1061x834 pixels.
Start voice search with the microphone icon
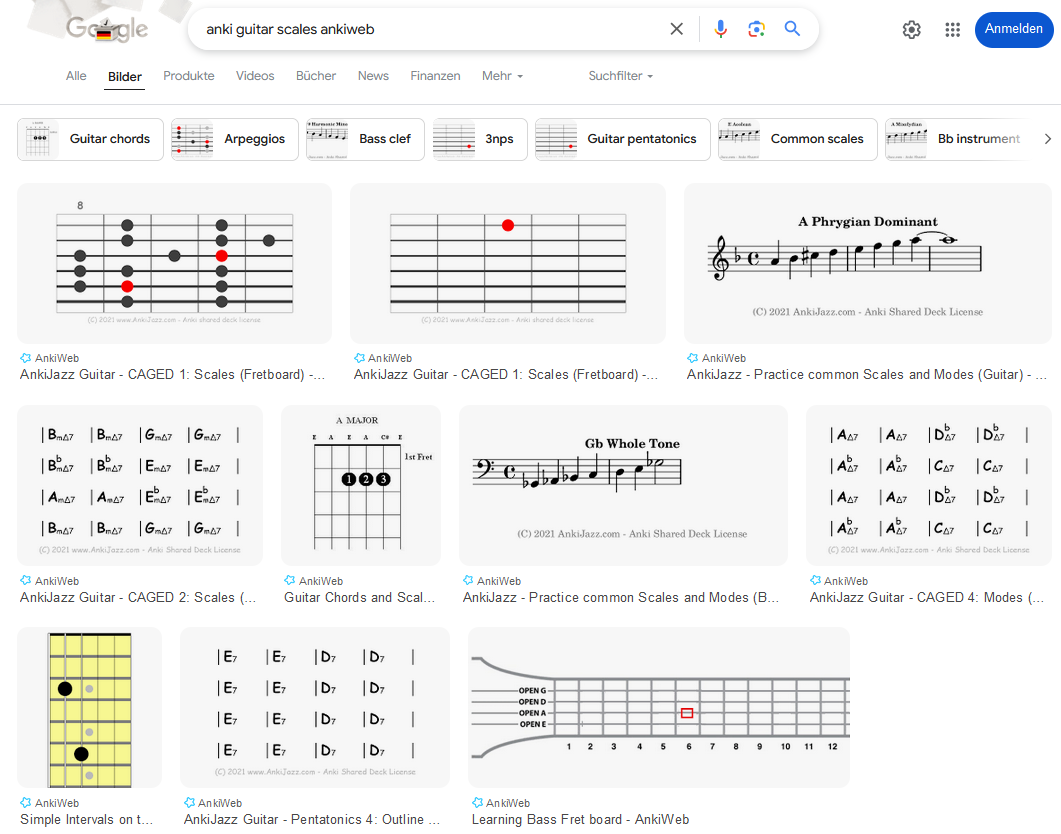coord(721,29)
